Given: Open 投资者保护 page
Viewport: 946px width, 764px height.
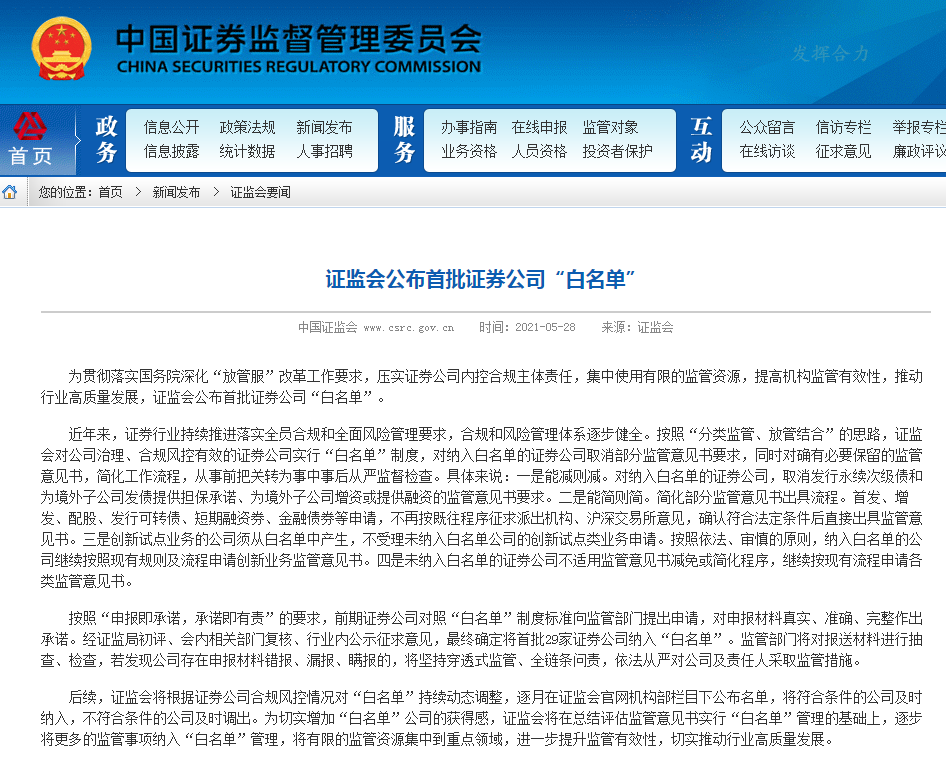Looking at the screenshot, I should (618, 152).
